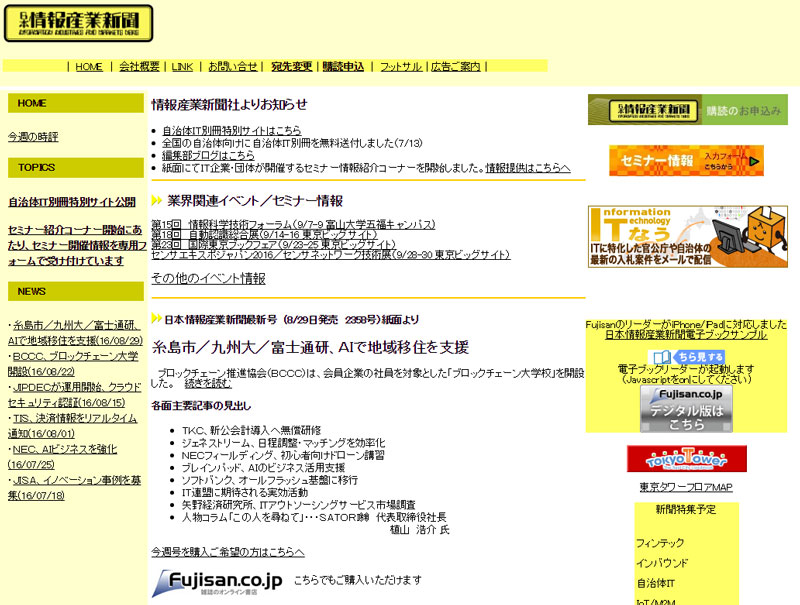
Task: Click the ITなう banner advertisement
Action: (x=688, y=237)
